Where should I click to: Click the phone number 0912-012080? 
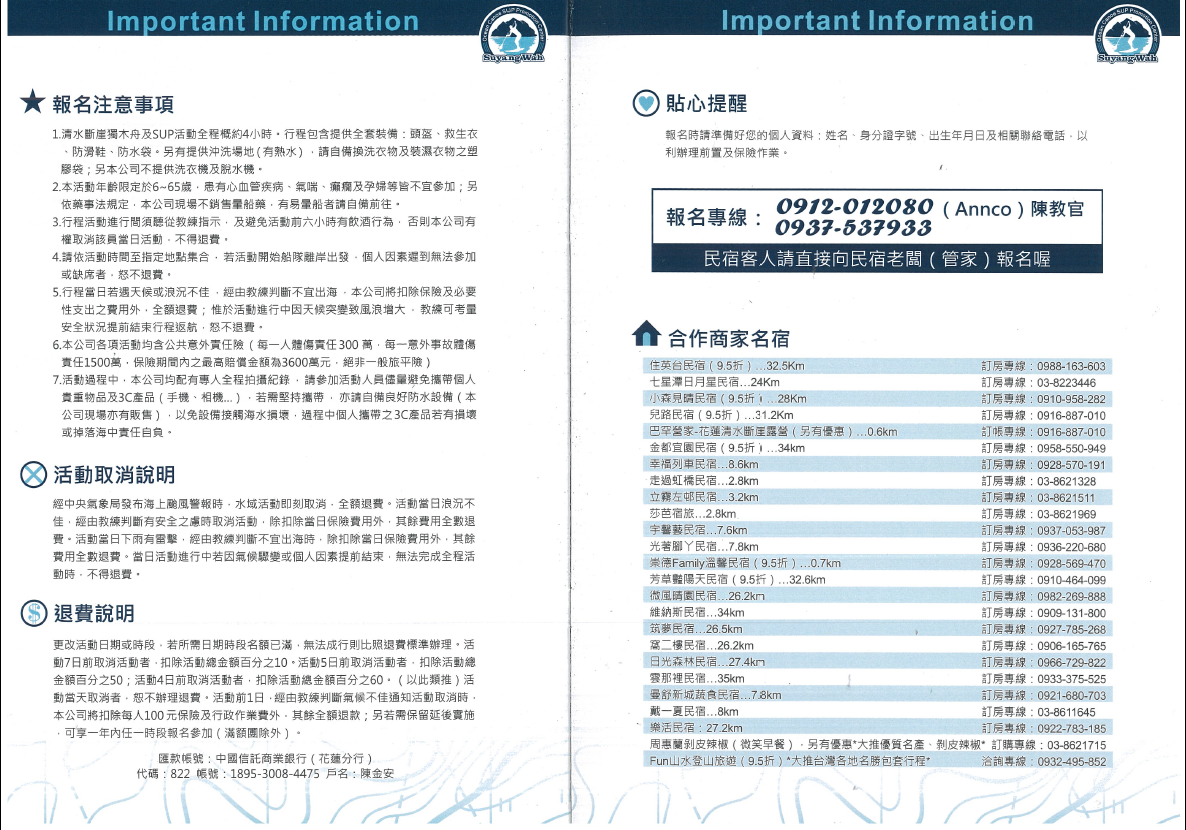click(855, 207)
